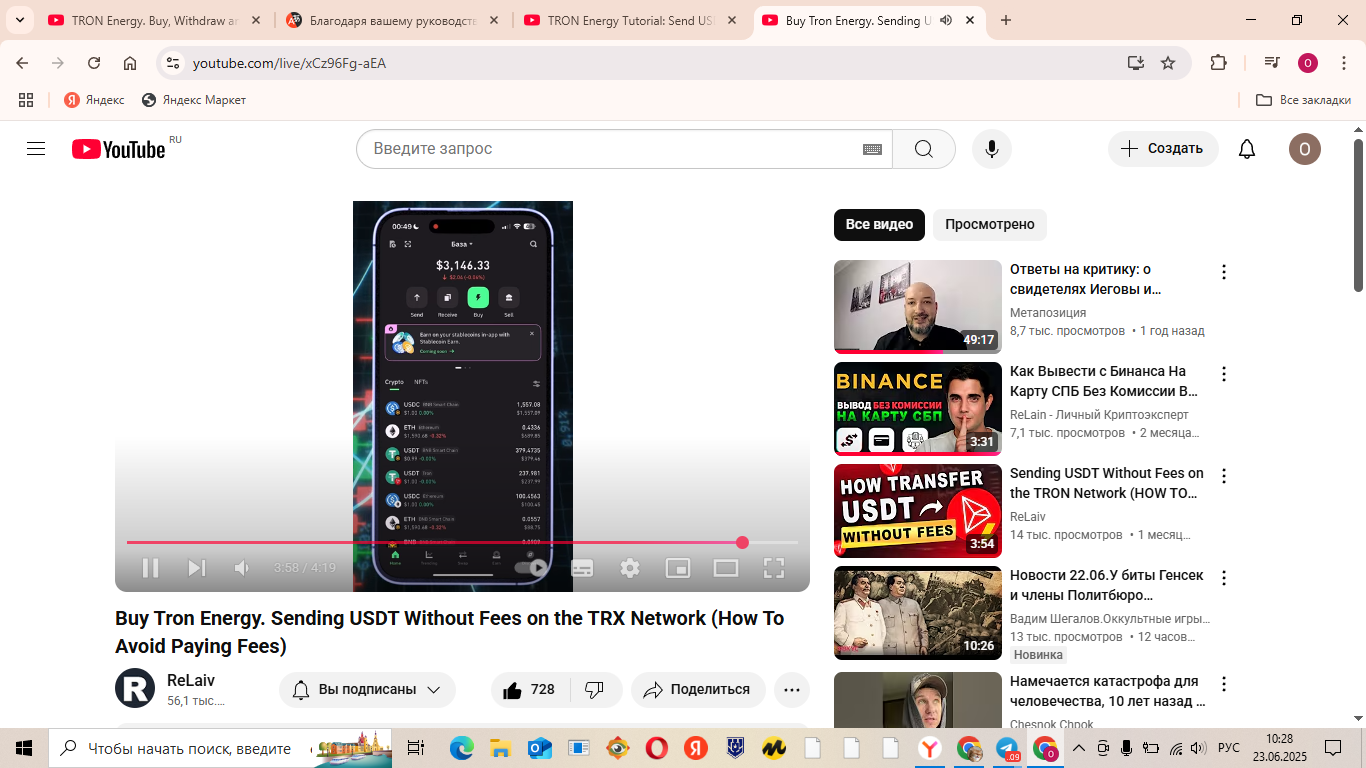Pause the video playback

pyautogui.click(x=150, y=568)
